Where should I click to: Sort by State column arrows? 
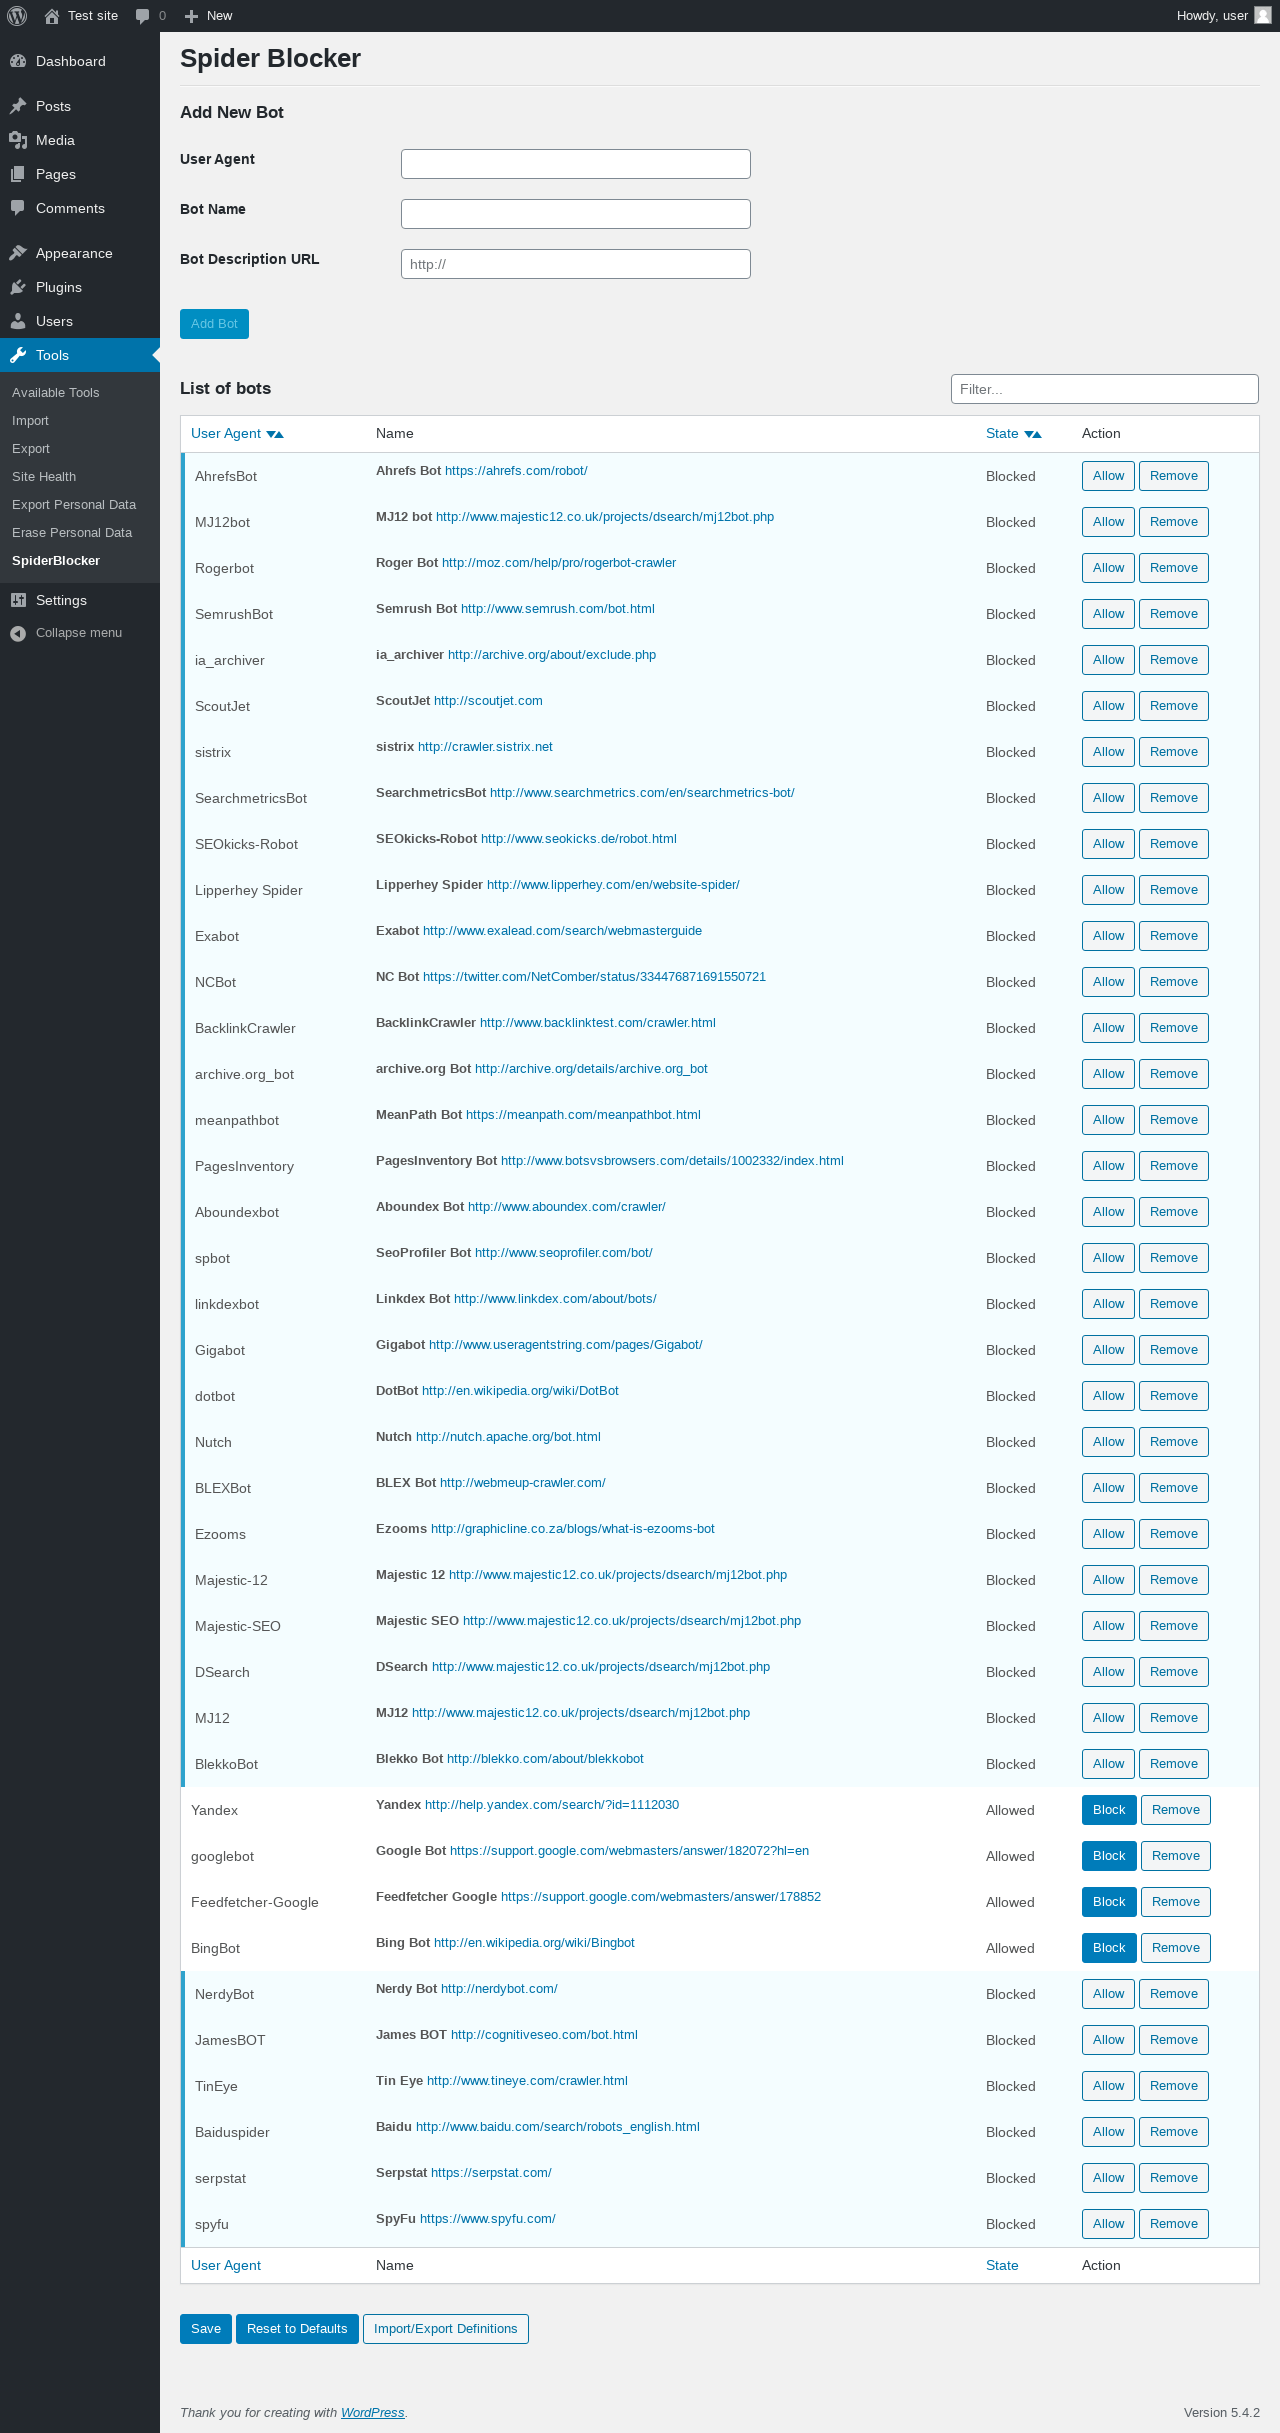[1033, 434]
